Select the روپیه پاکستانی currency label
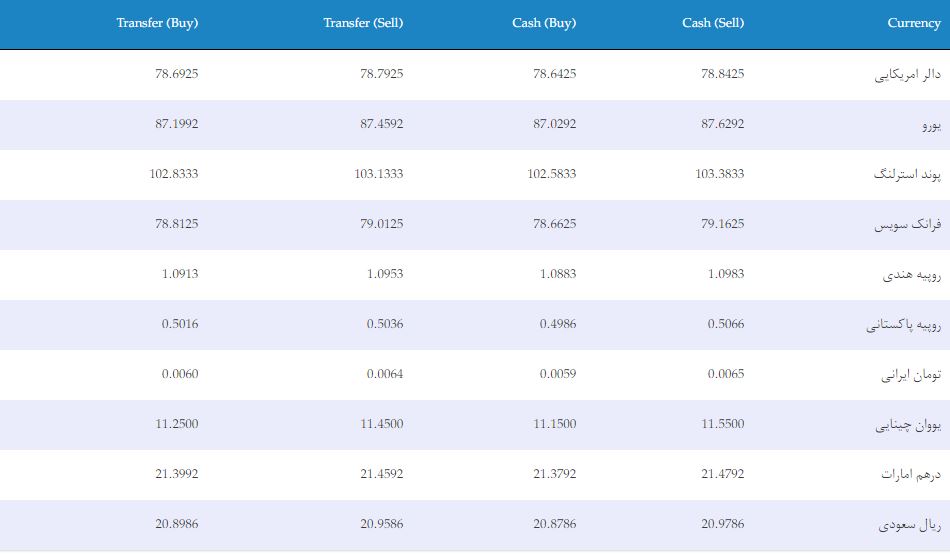Image resolution: width=950 pixels, height=554 pixels. tap(903, 324)
